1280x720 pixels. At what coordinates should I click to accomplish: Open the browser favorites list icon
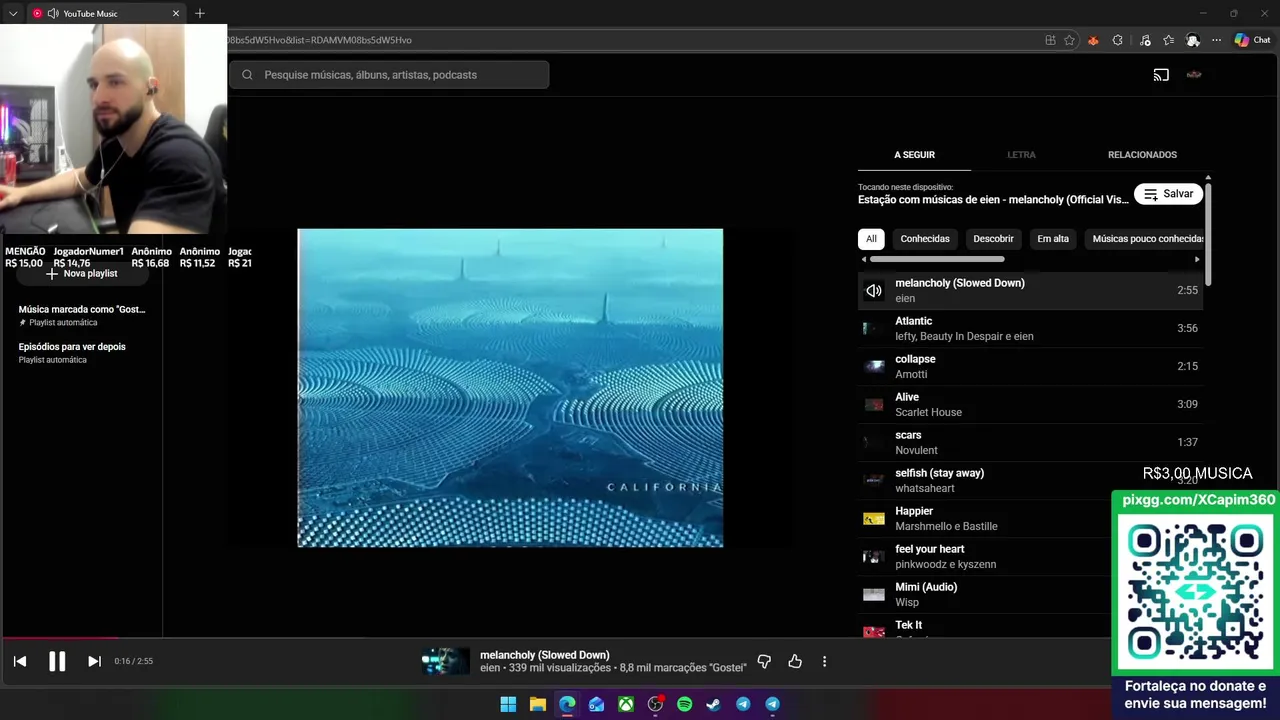point(1168,40)
